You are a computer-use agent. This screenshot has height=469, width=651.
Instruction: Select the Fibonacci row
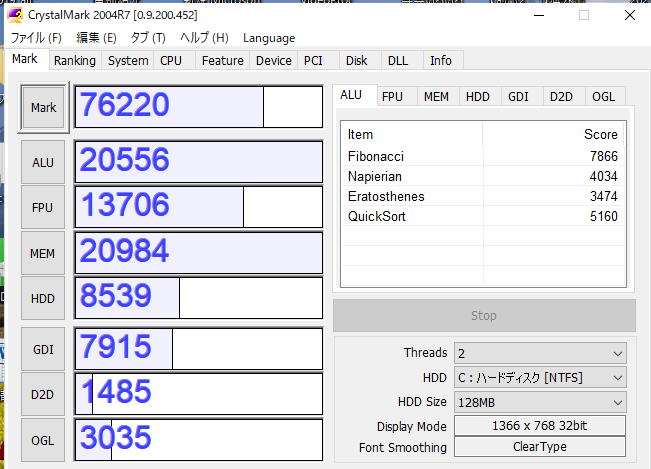tap(483, 156)
